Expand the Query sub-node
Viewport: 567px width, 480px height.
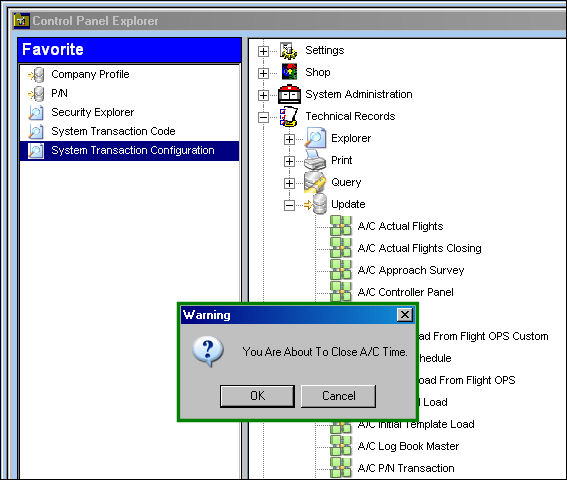[x=289, y=183]
